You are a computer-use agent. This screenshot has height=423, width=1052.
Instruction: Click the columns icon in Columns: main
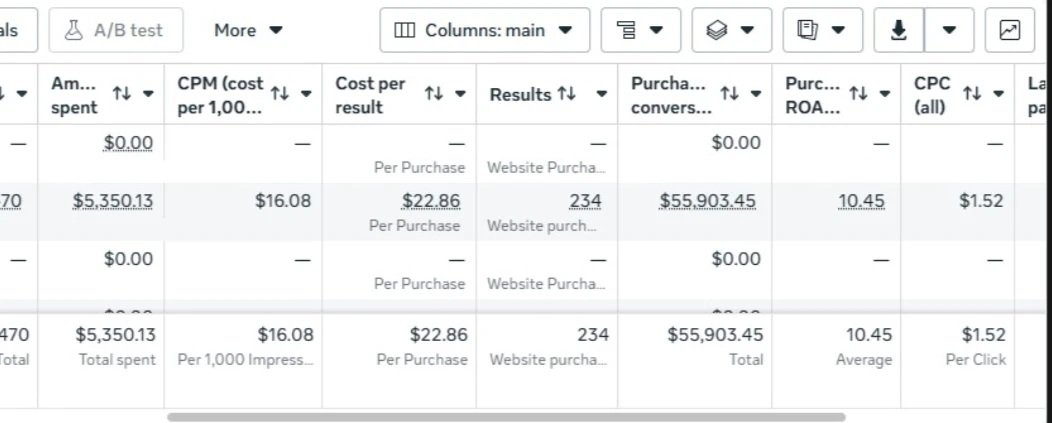pos(404,30)
